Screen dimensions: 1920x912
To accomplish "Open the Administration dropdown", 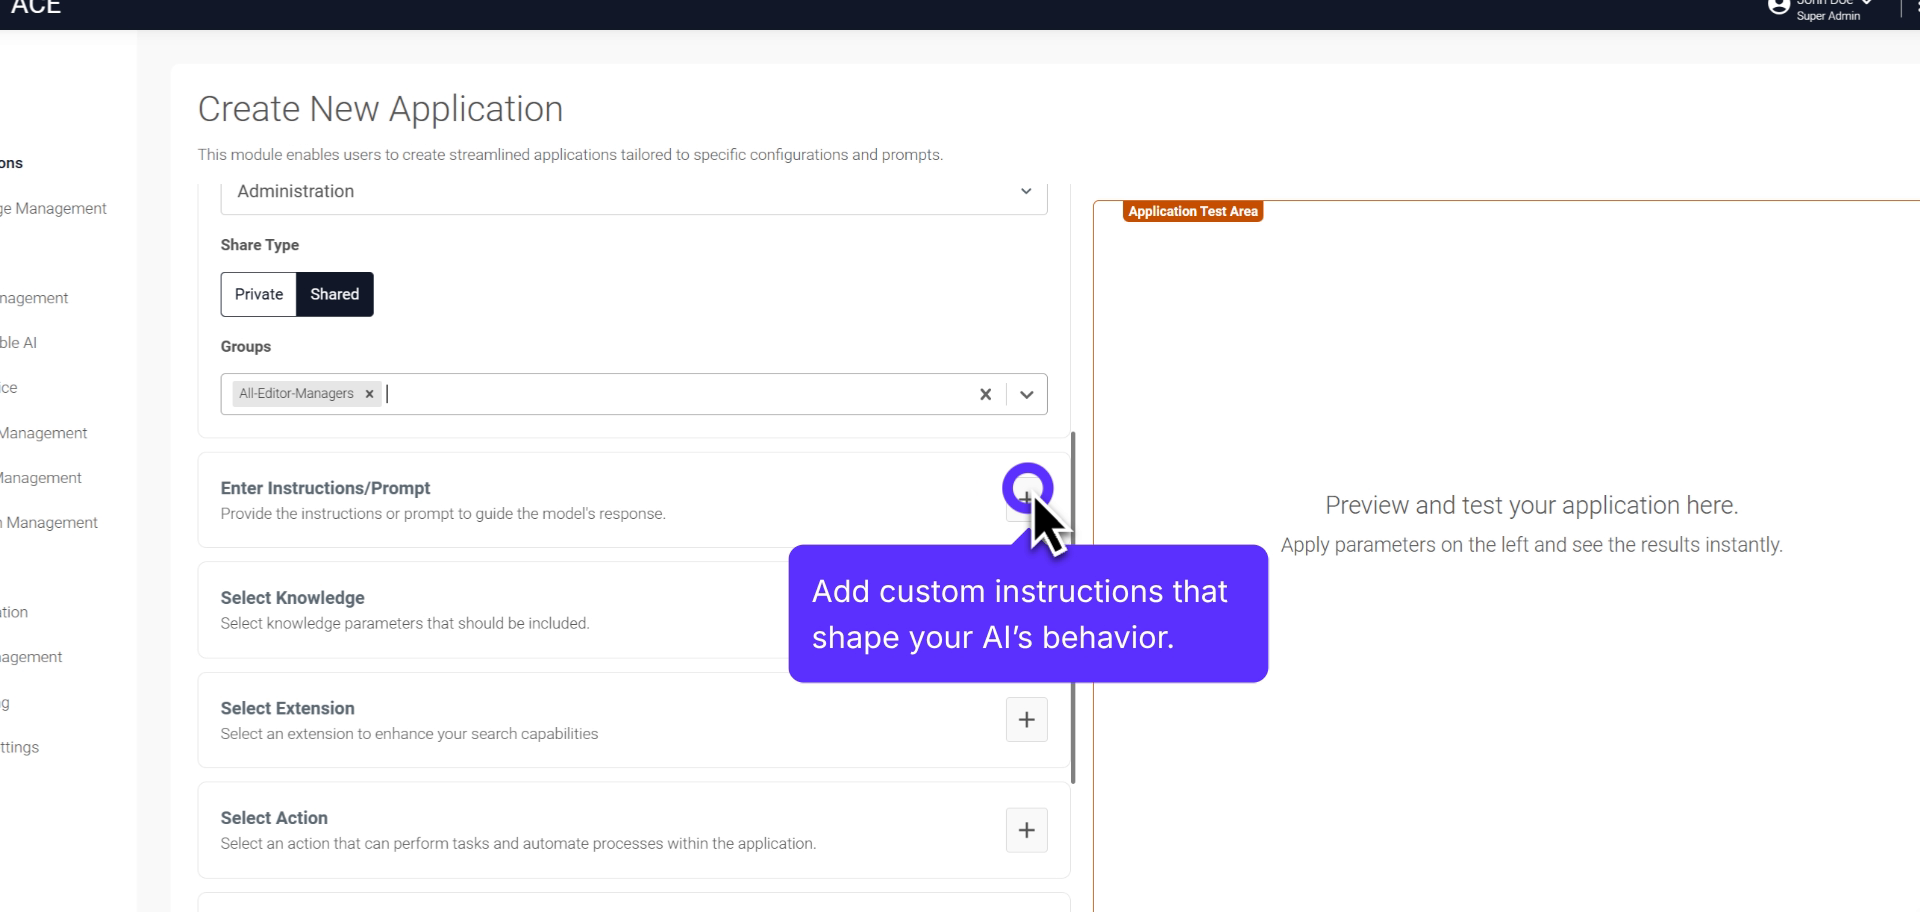I will click(633, 192).
